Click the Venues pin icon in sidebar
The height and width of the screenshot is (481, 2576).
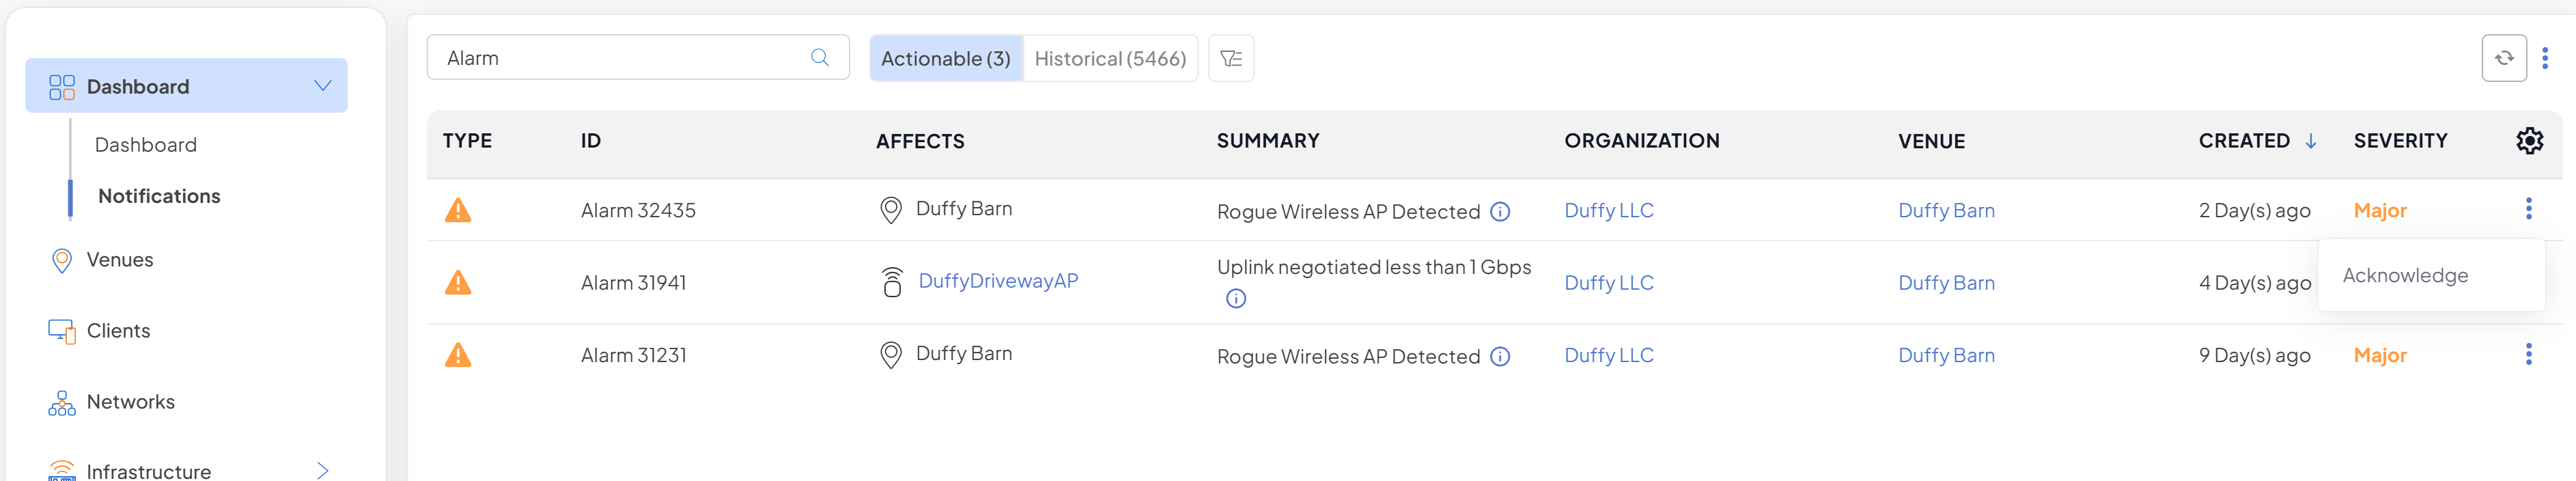(x=62, y=260)
